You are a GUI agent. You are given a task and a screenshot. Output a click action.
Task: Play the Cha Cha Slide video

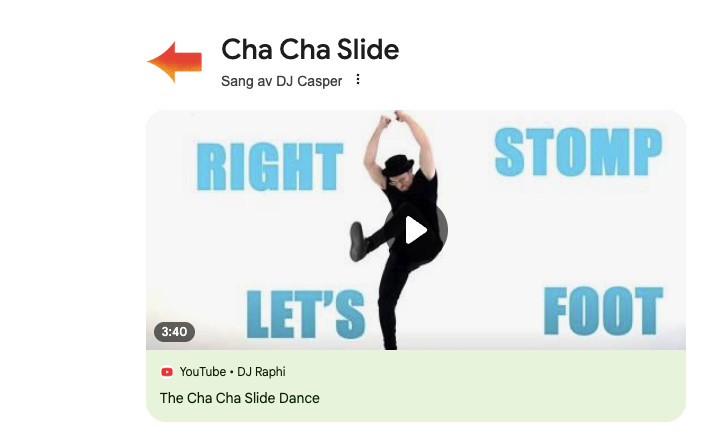point(415,230)
